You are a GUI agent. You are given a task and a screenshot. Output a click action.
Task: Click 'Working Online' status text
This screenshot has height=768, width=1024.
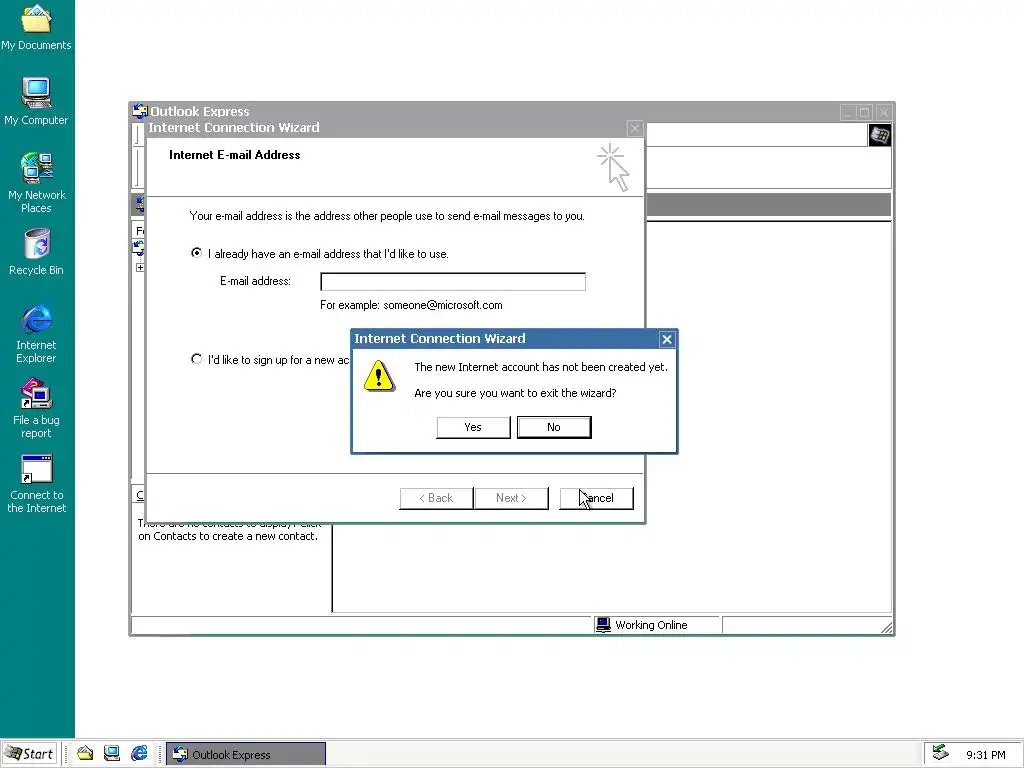[651, 625]
